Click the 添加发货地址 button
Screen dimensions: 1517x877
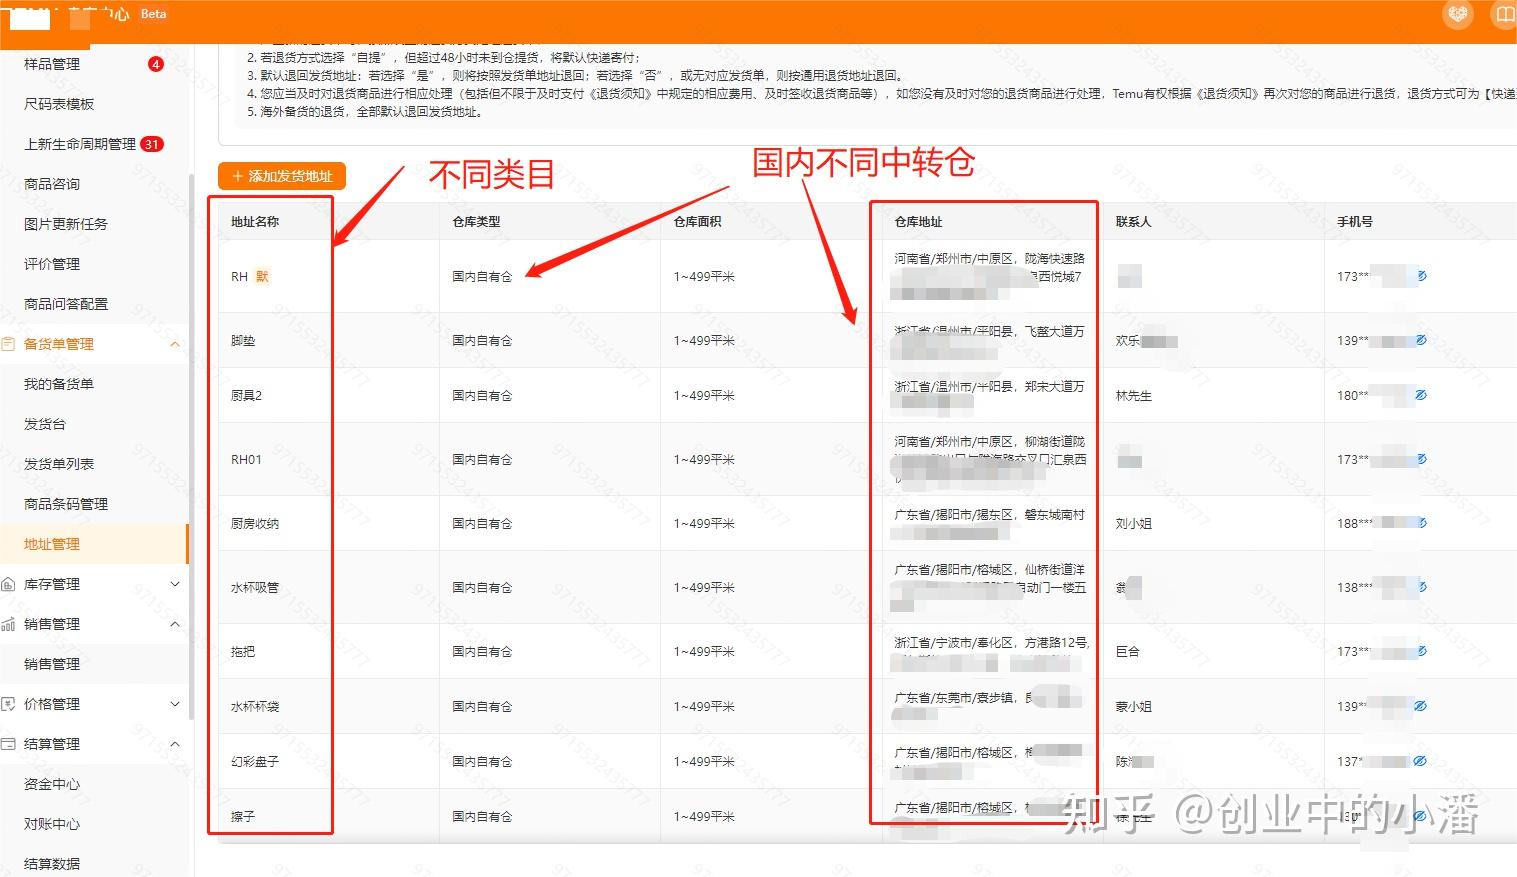[x=282, y=176]
